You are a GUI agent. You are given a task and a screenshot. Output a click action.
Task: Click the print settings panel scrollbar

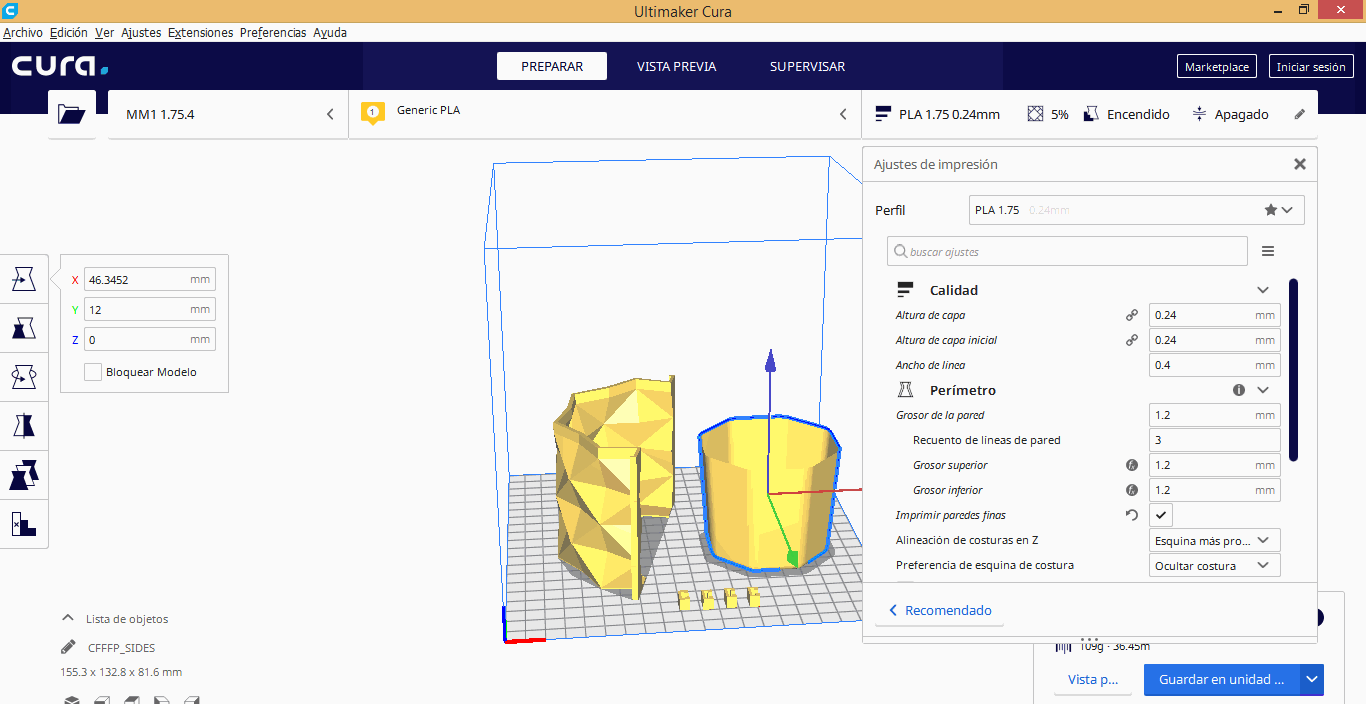pyautogui.click(x=1293, y=370)
